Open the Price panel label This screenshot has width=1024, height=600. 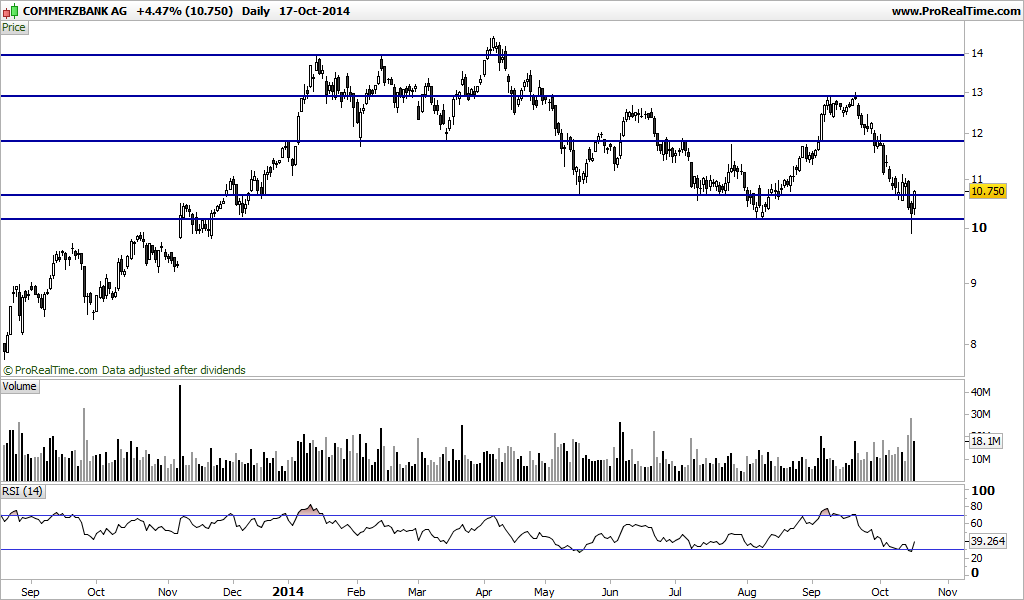pos(14,27)
